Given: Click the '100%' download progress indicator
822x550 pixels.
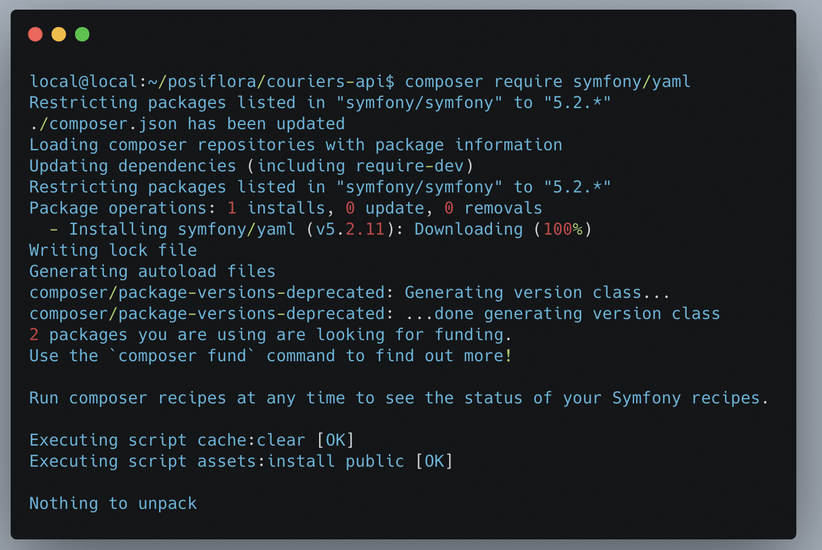Looking at the screenshot, I should click(x=563, y=229).
